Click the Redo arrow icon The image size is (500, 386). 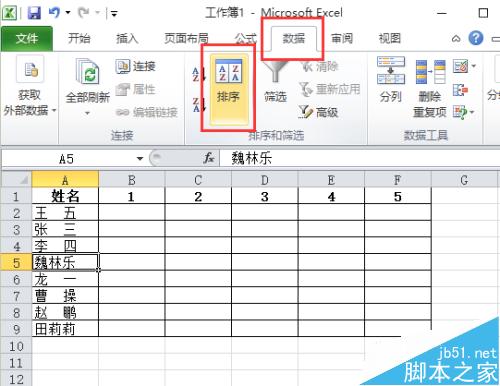[84, 13]
